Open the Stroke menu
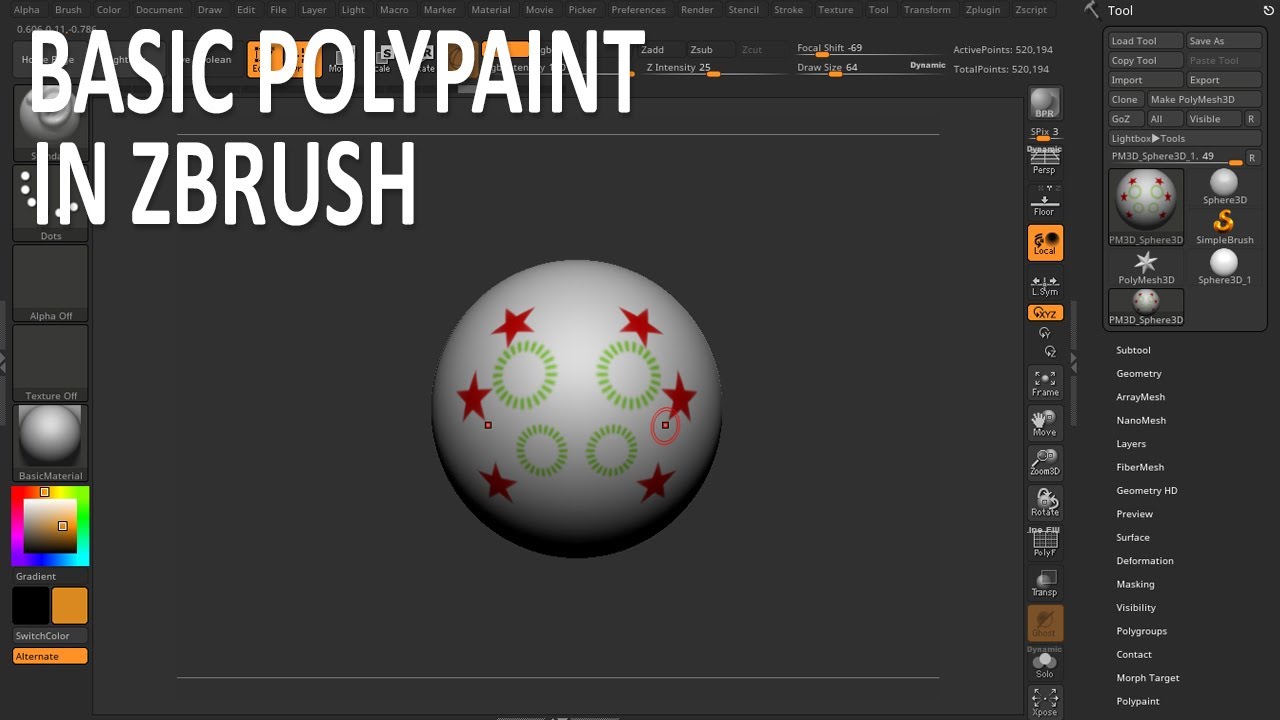Screen dimensions: 1280x720 pyautogui.click(x=788, y=10)
